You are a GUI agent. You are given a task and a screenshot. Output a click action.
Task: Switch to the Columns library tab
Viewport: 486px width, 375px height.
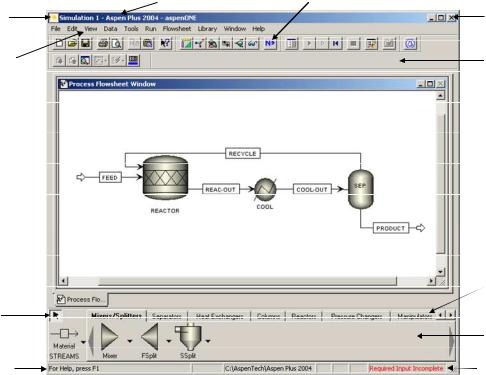coord(268,315)
